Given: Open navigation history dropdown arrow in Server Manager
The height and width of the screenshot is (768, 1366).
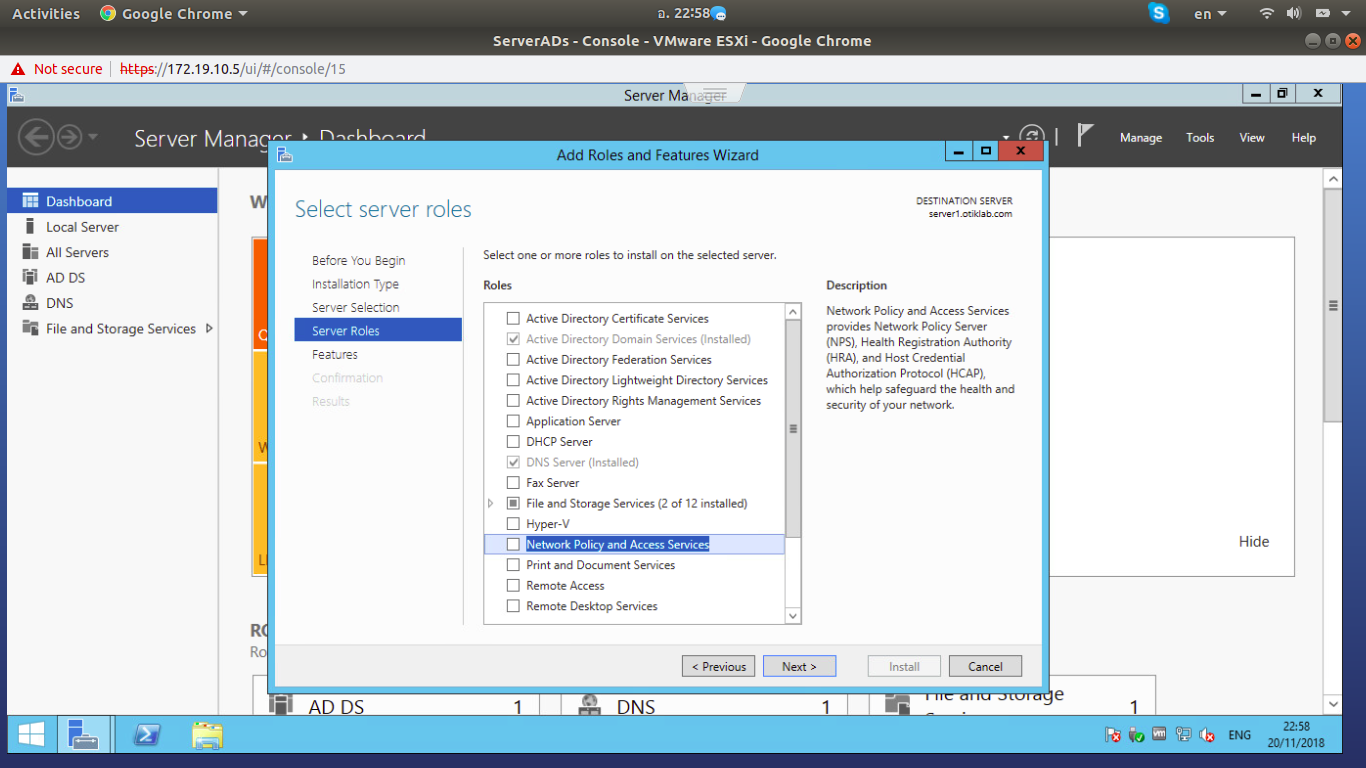Looking at the screenshot, I should pyautogui.click(x=93, y=136).
